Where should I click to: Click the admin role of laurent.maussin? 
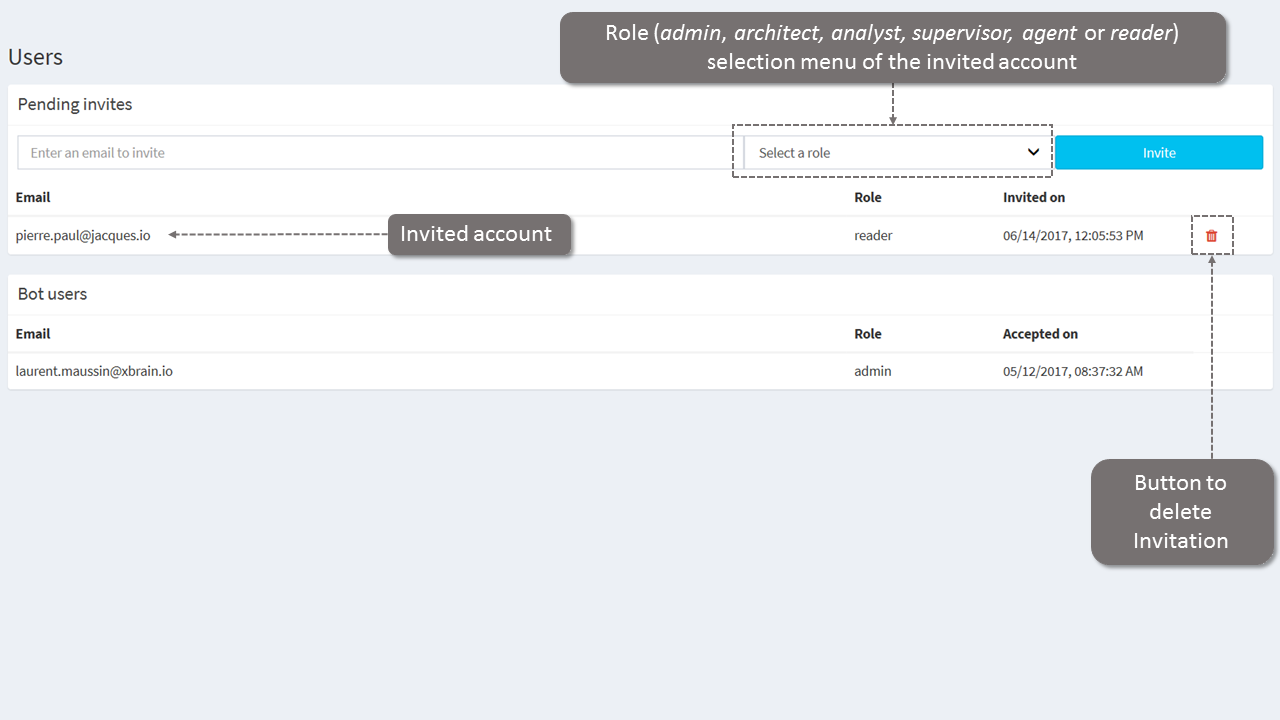coord(873,371)
